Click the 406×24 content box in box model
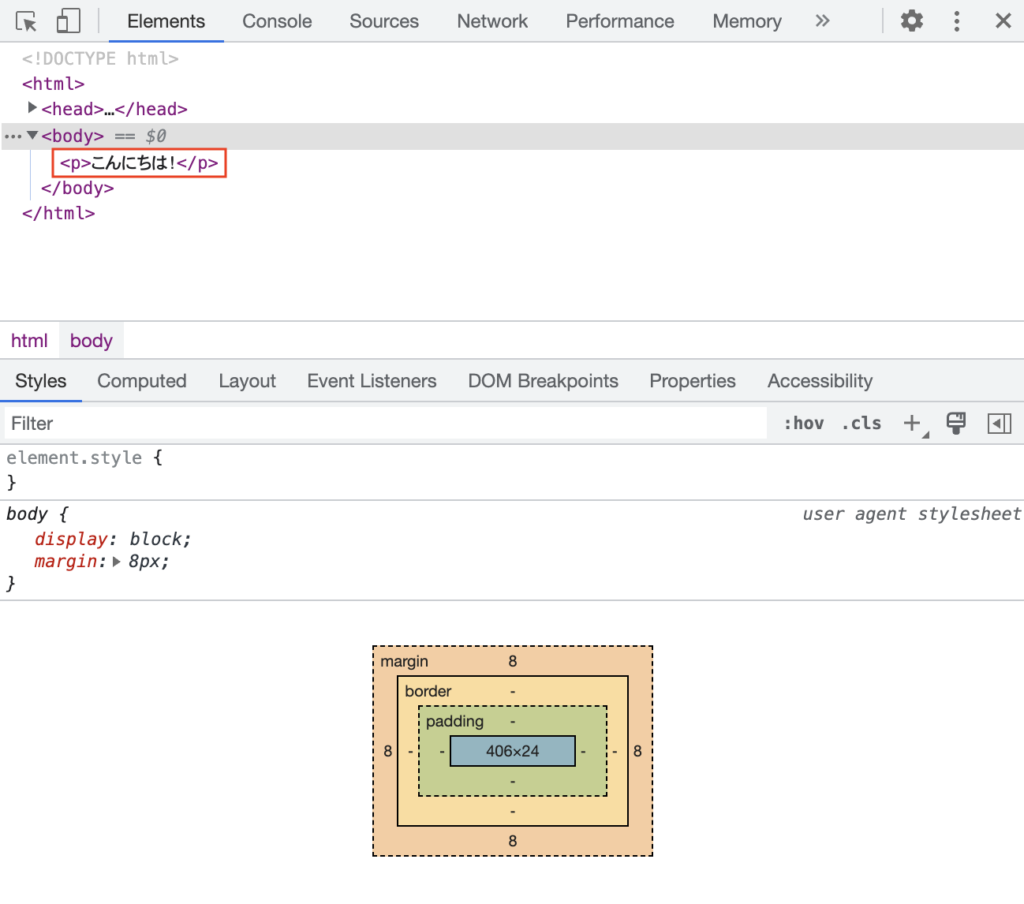This screenshot has width=1024, height=904. click(x=512, y=751)
